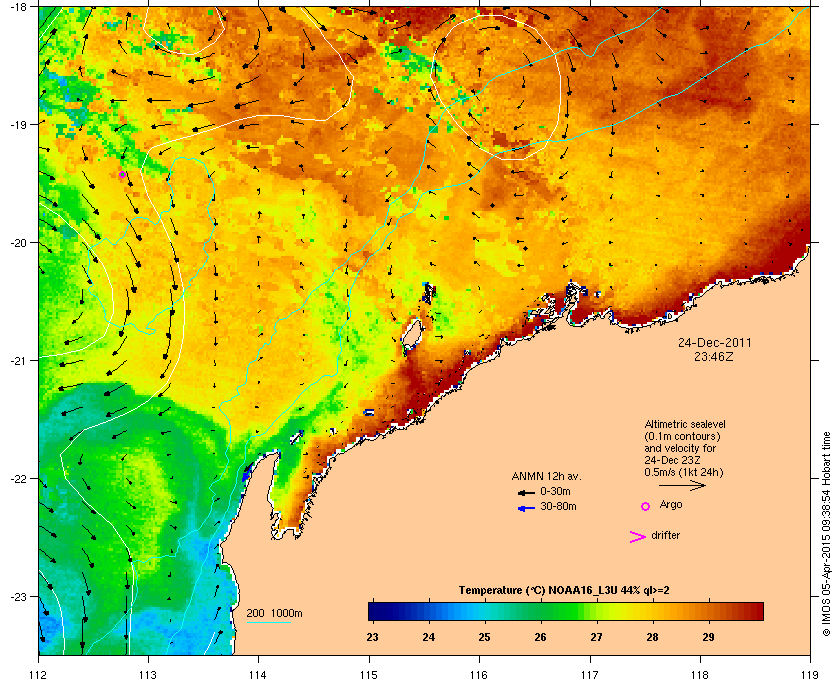Click the magenta drifter symbol in the legend
The width and height of the screenshot is (840, 680).
pyautogui.click(x=638, y=537)
